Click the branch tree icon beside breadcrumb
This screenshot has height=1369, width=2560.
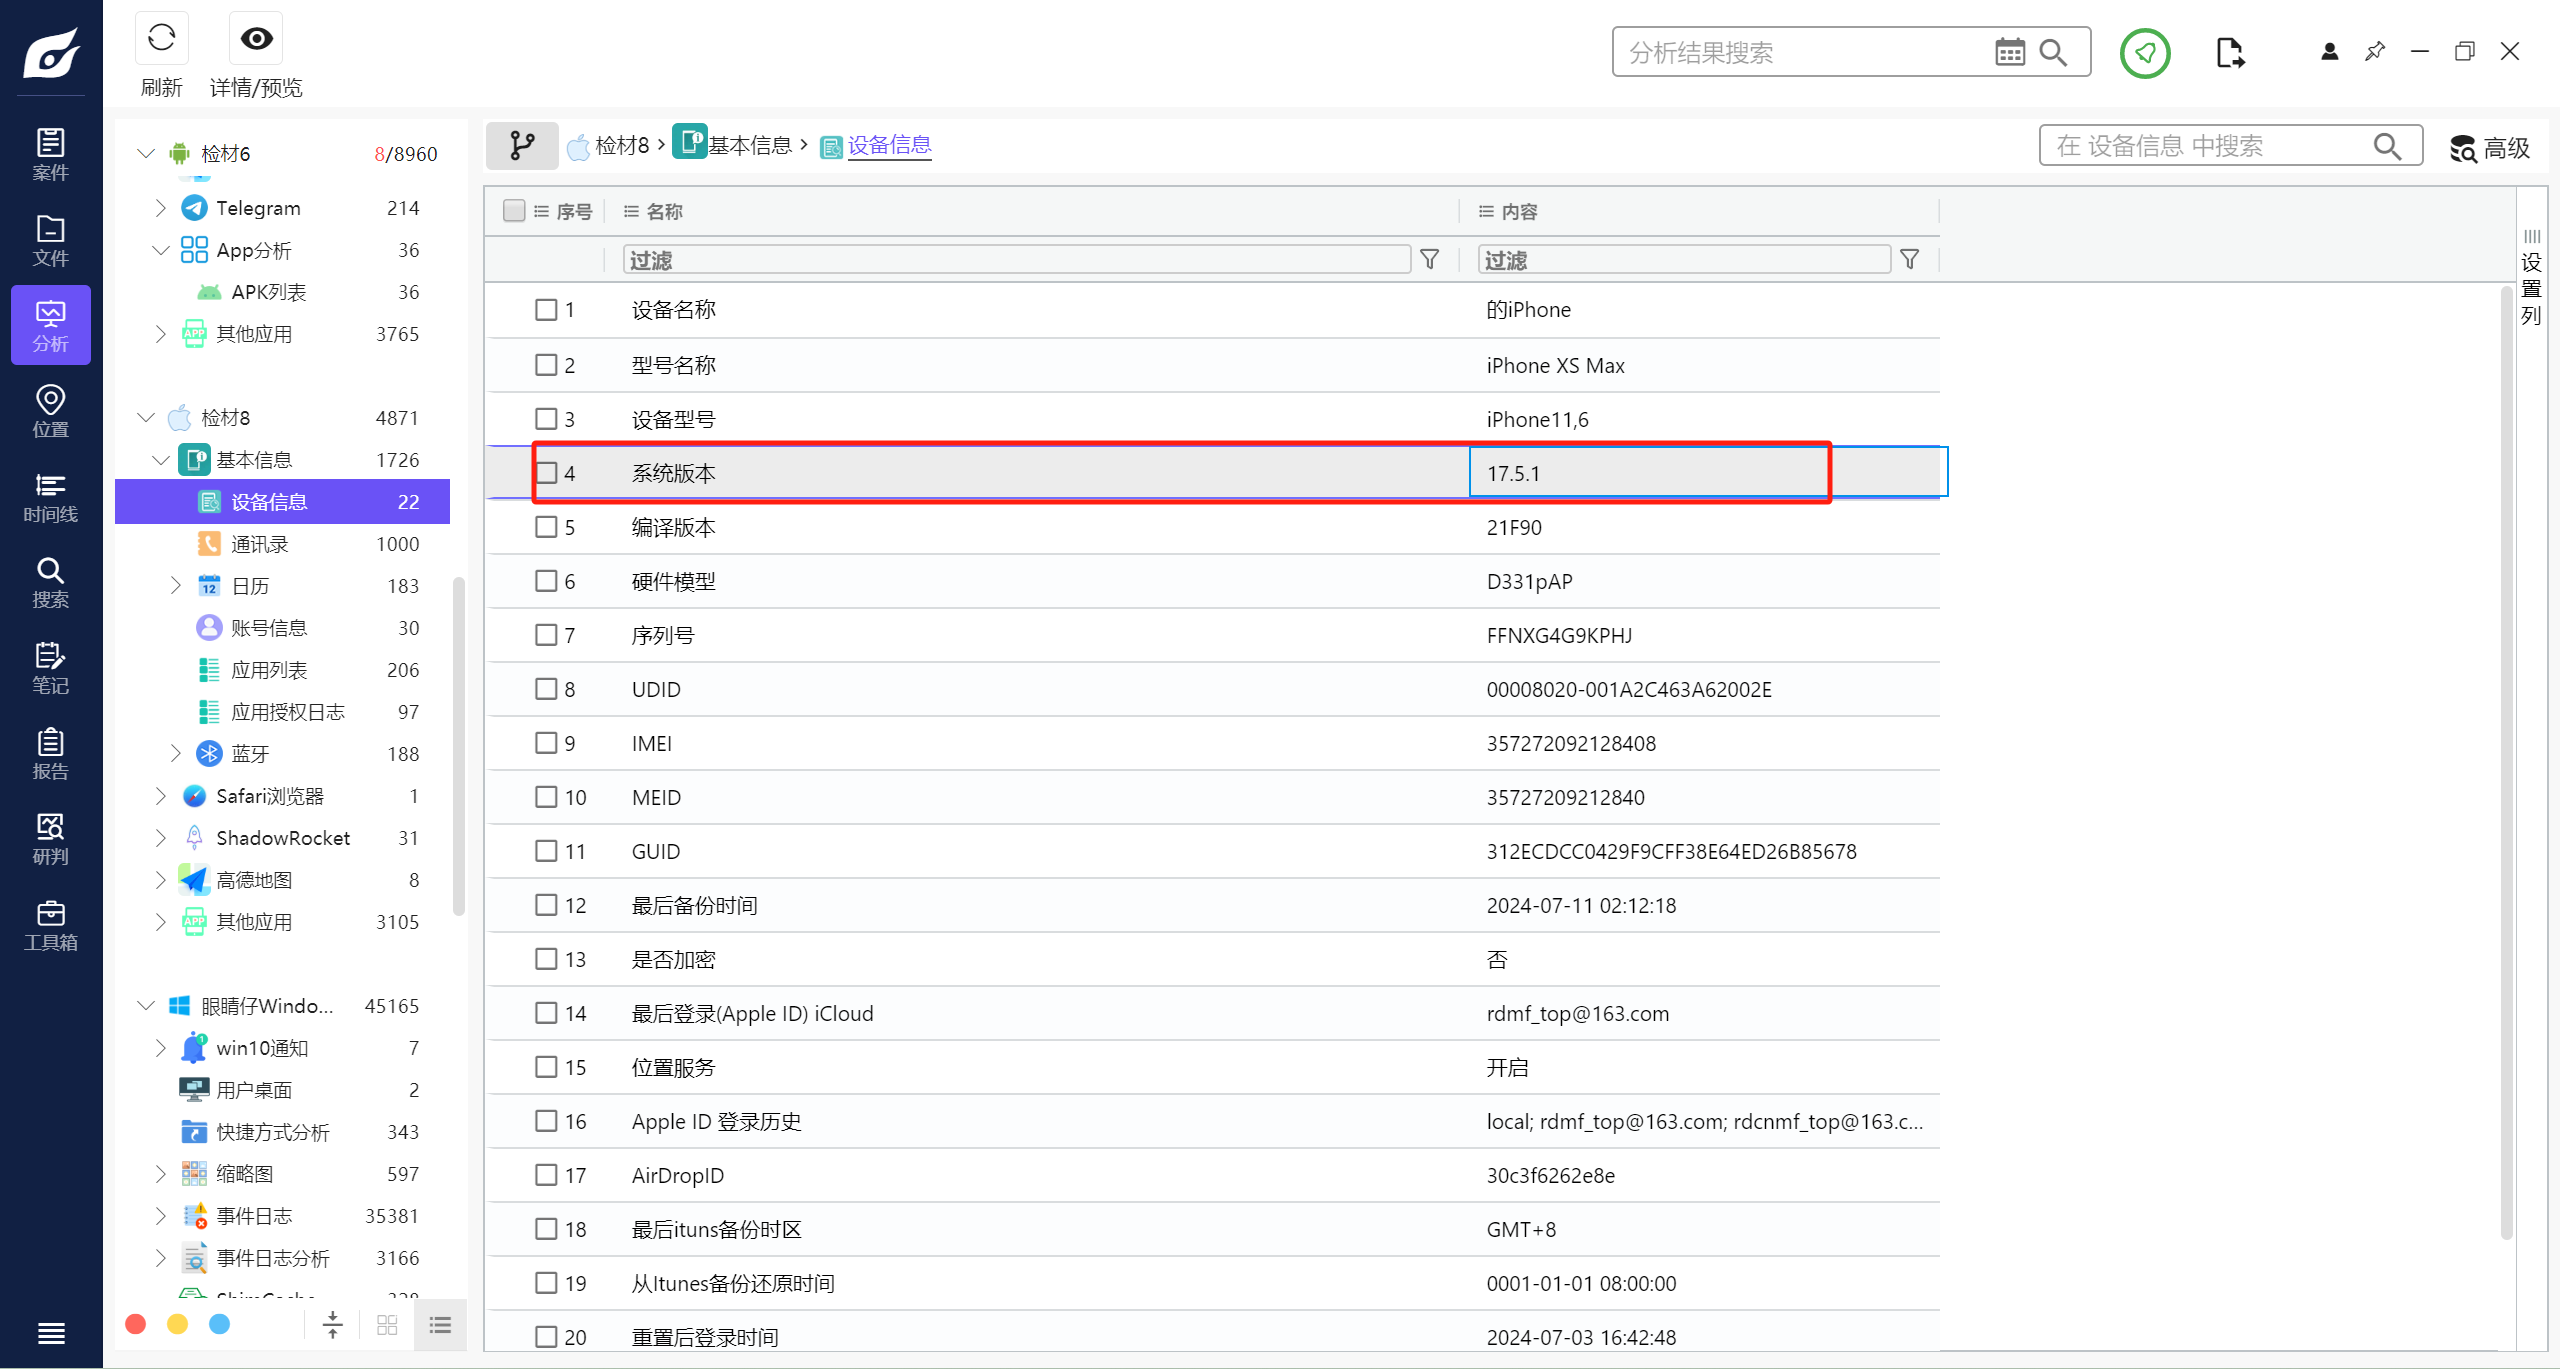522,146
